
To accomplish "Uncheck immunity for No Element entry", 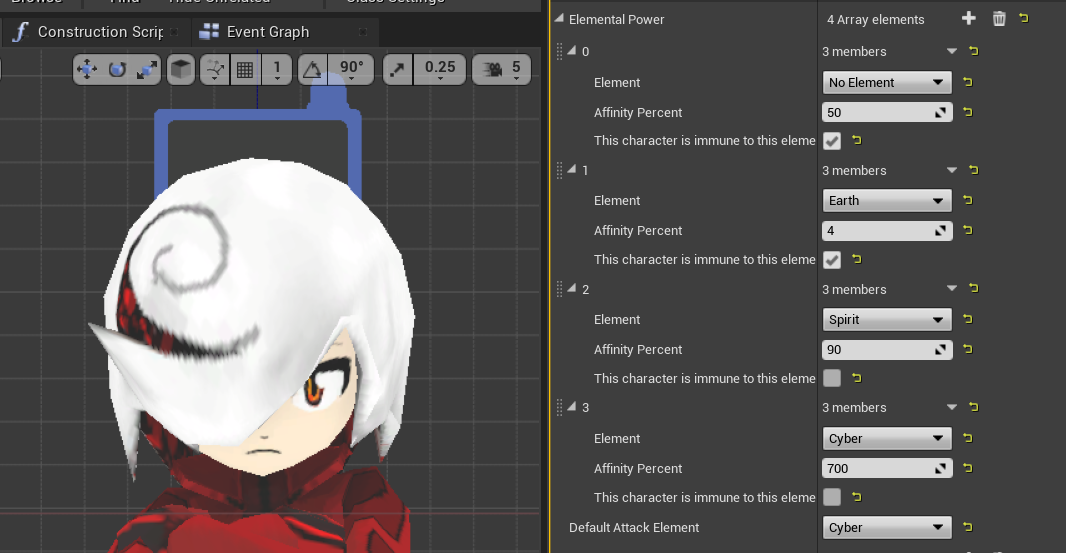I will 831,141.
